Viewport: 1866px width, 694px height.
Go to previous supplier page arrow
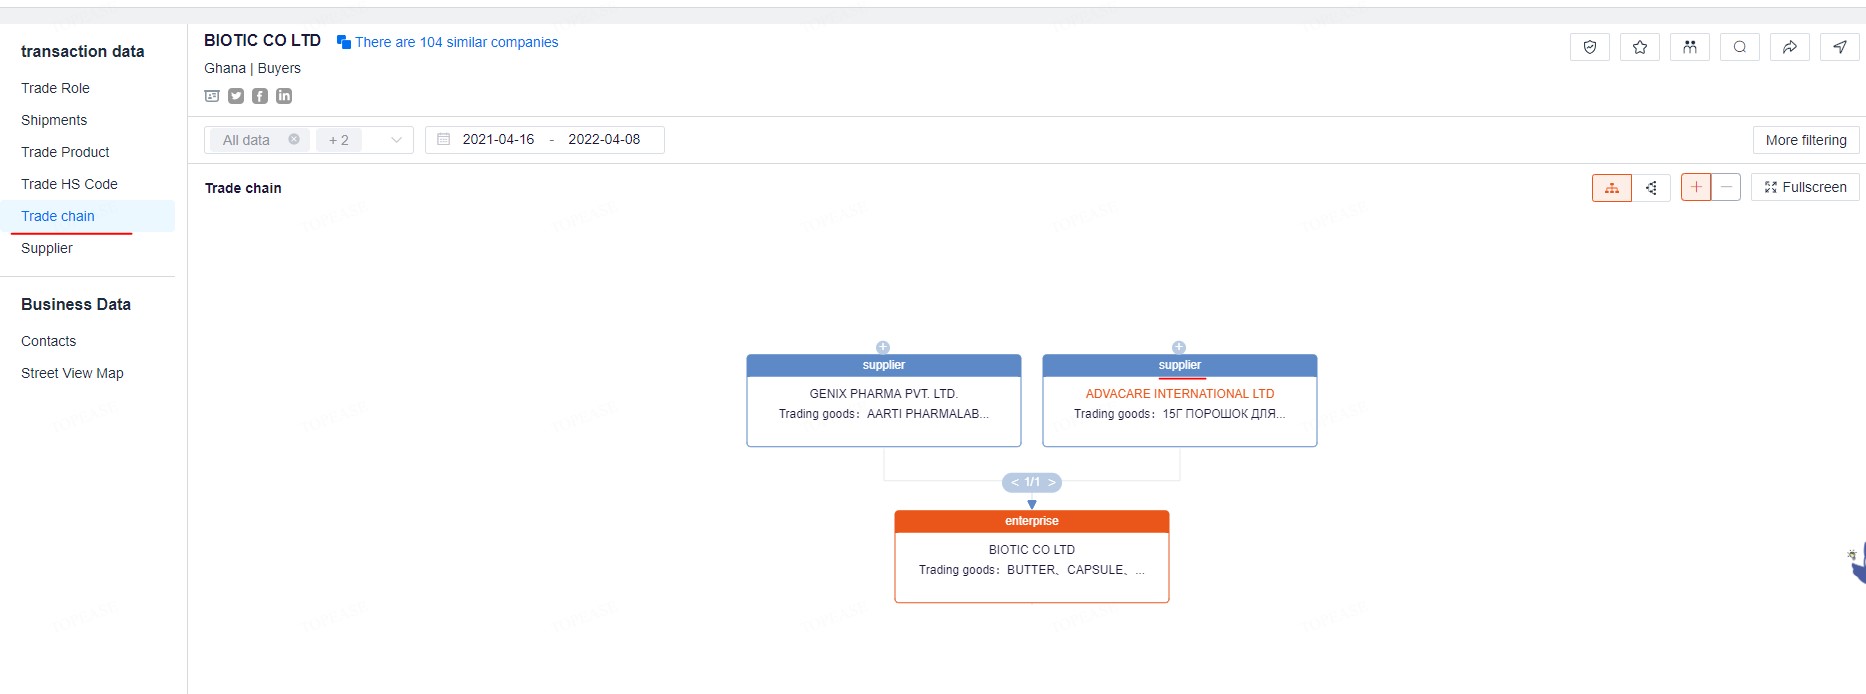coord(1014,483)
